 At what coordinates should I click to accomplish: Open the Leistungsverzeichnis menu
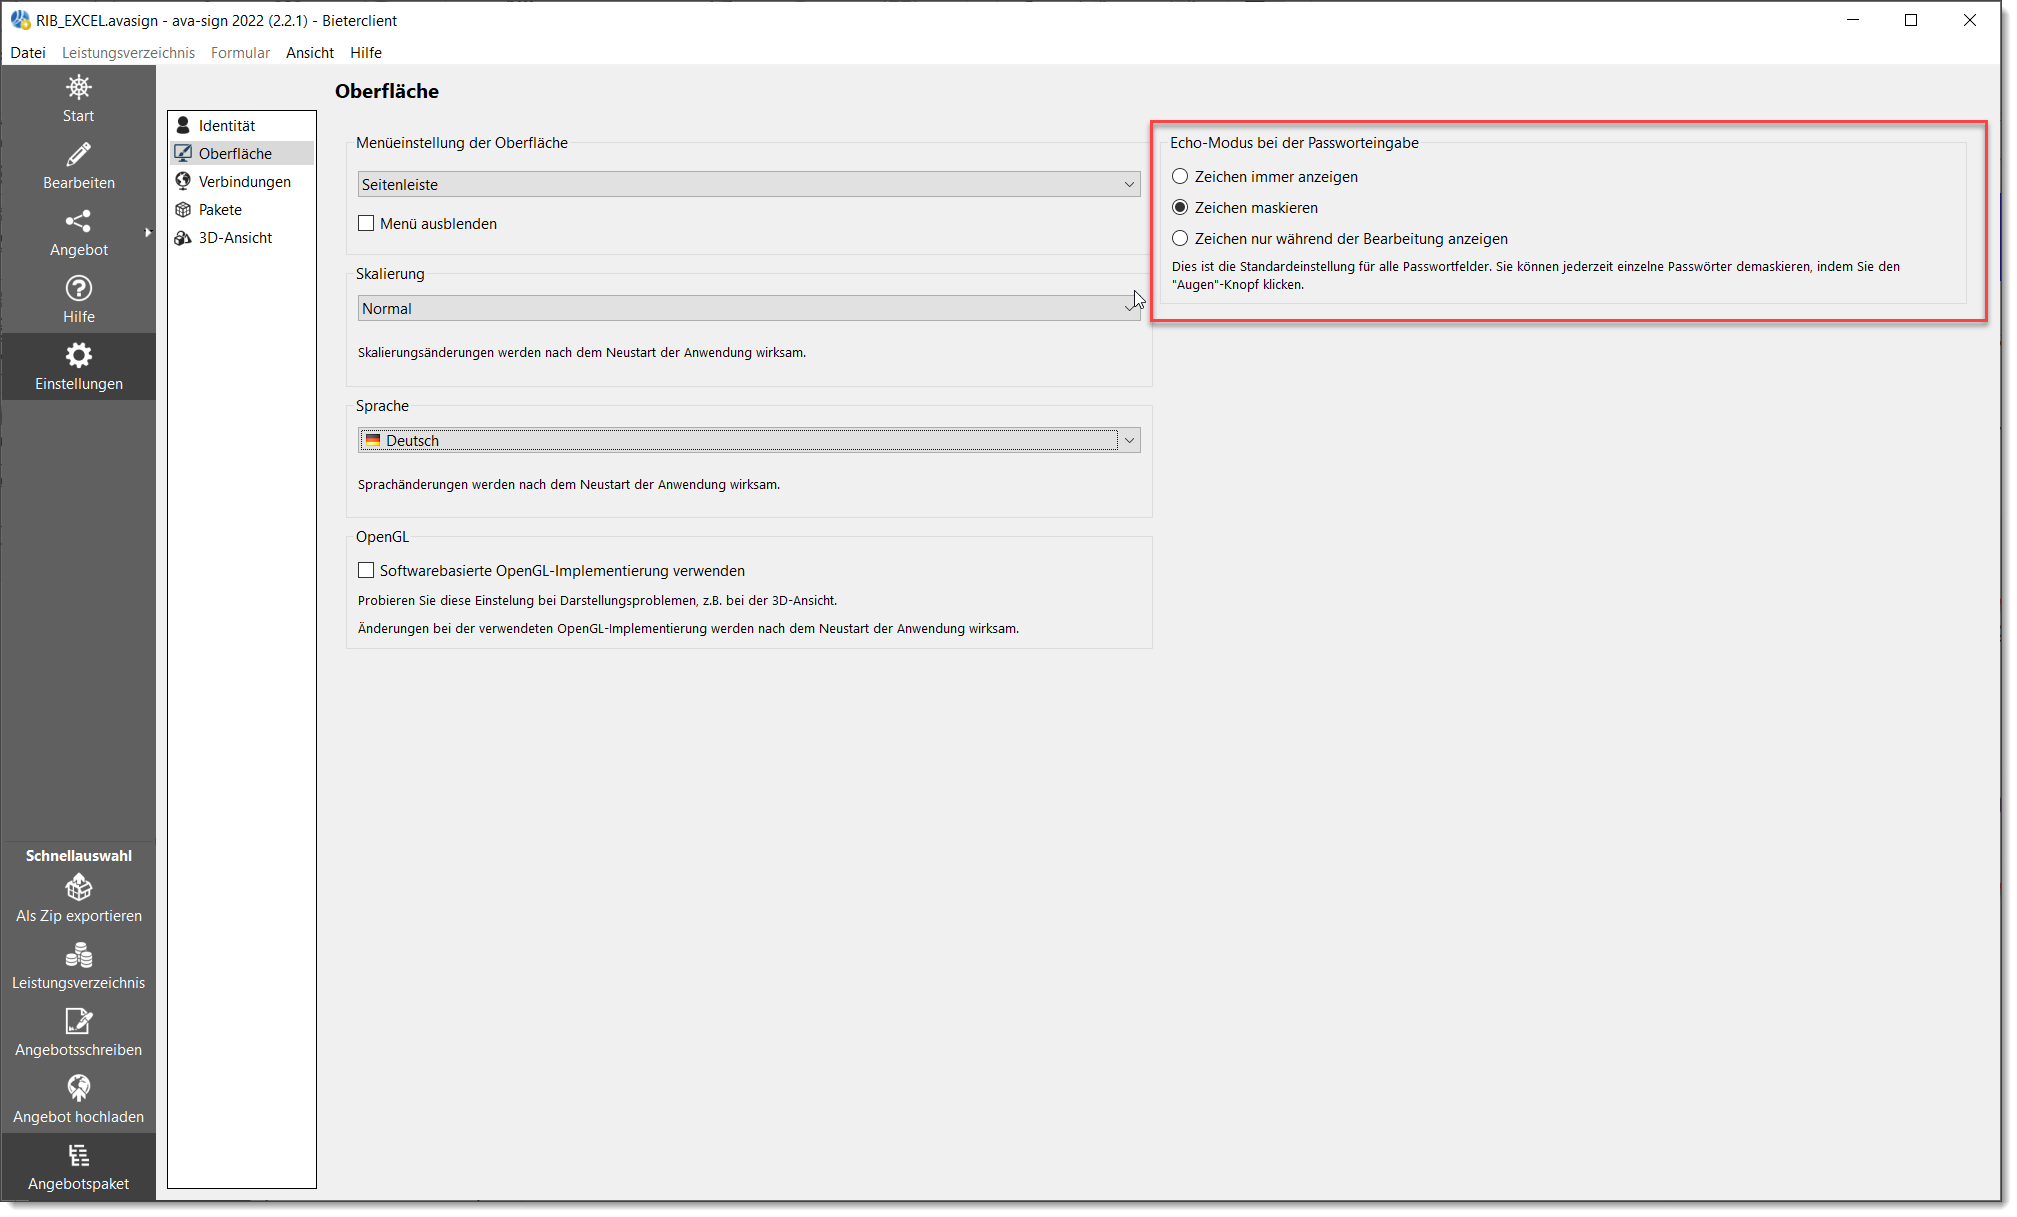tap(128, 52)
